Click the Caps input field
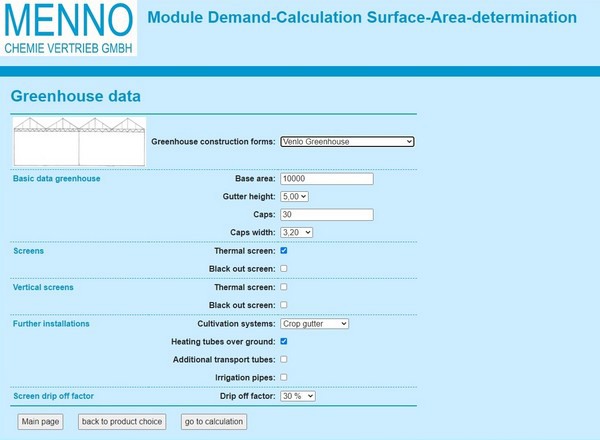The height and width of the screenshot is (440, 600). 327,215
